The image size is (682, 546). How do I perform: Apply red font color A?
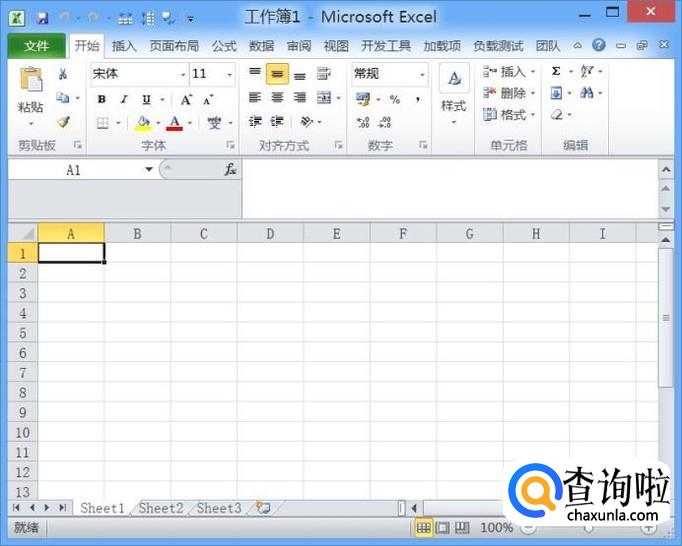[x=175, y=123]
